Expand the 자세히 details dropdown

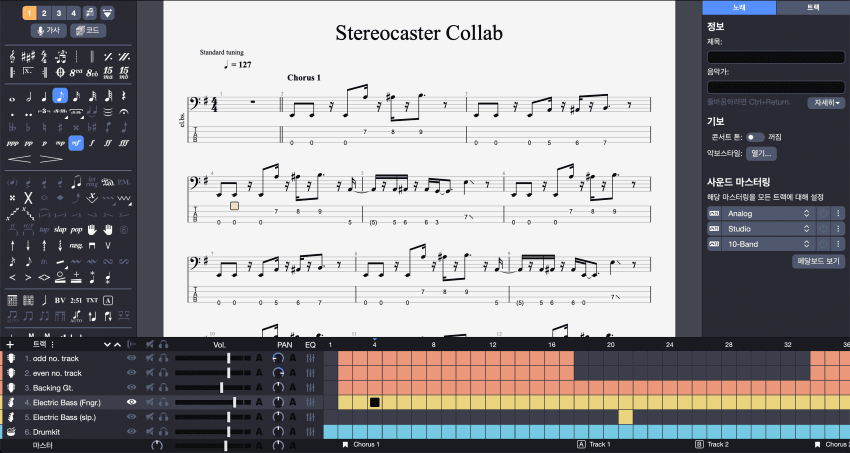[826, 102]
